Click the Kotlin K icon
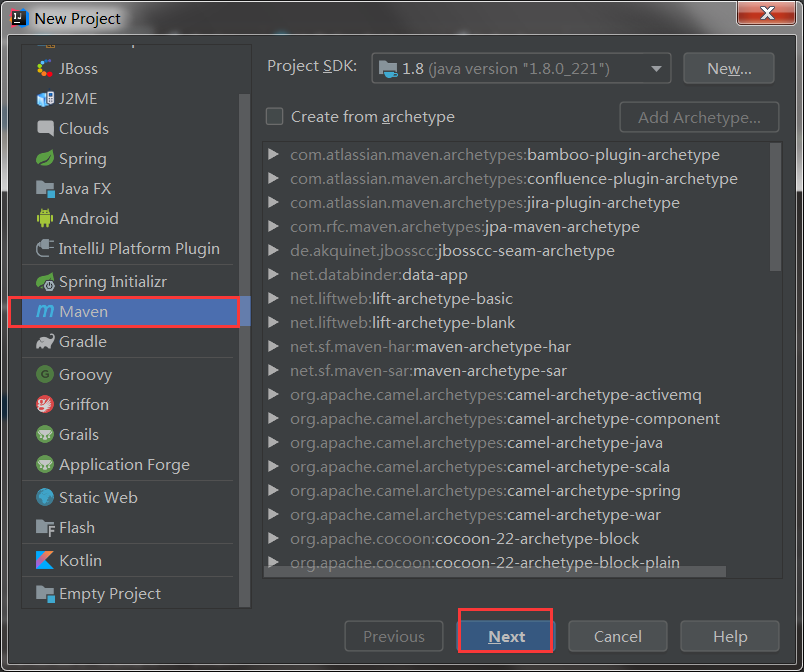Viewport: 804px width, 672px height. click(45, 560)
